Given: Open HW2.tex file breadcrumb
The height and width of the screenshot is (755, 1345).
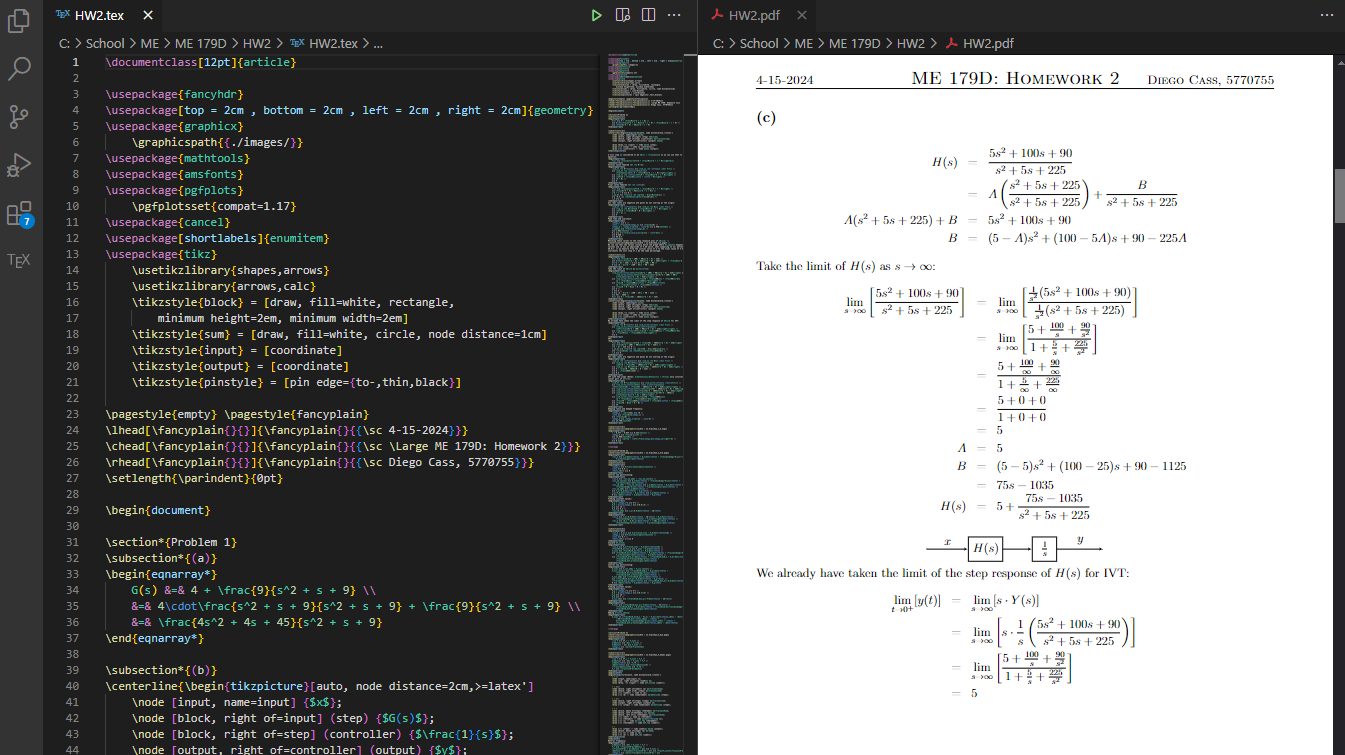Looking at the screenshot, I should click(x=323, y=43).
